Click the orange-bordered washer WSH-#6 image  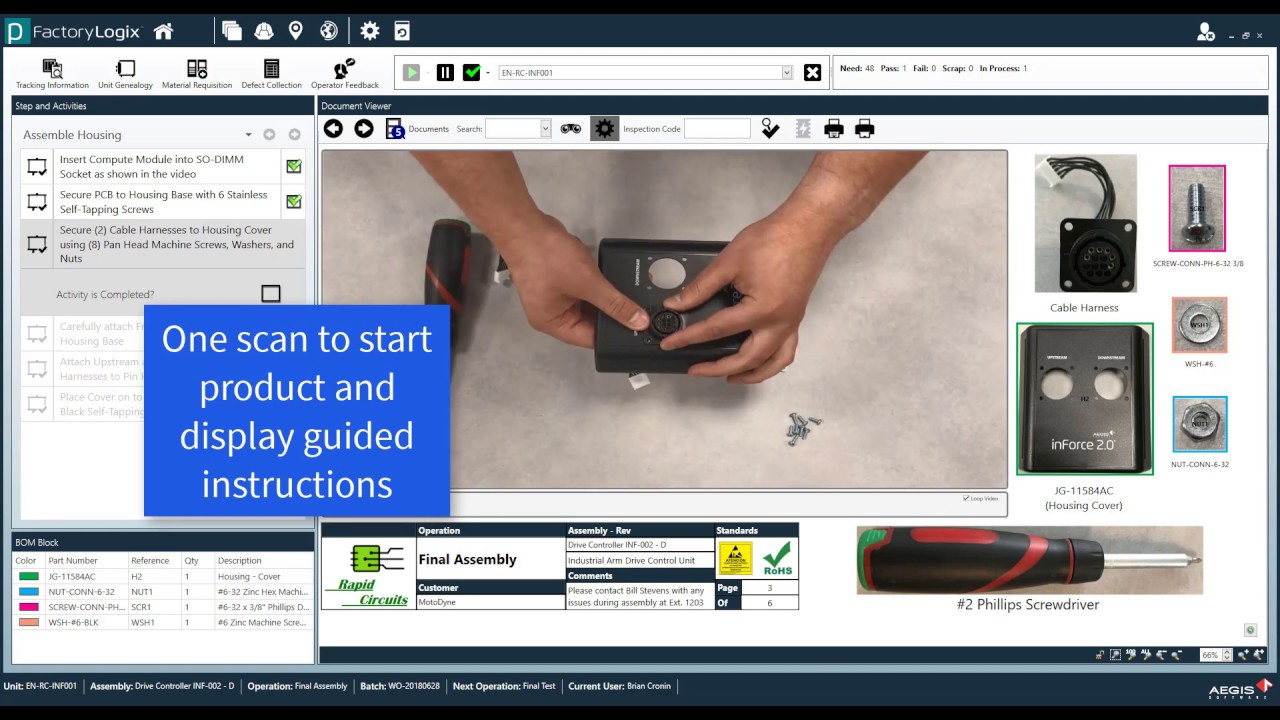pyautogui.click(x=1199, y=324)
